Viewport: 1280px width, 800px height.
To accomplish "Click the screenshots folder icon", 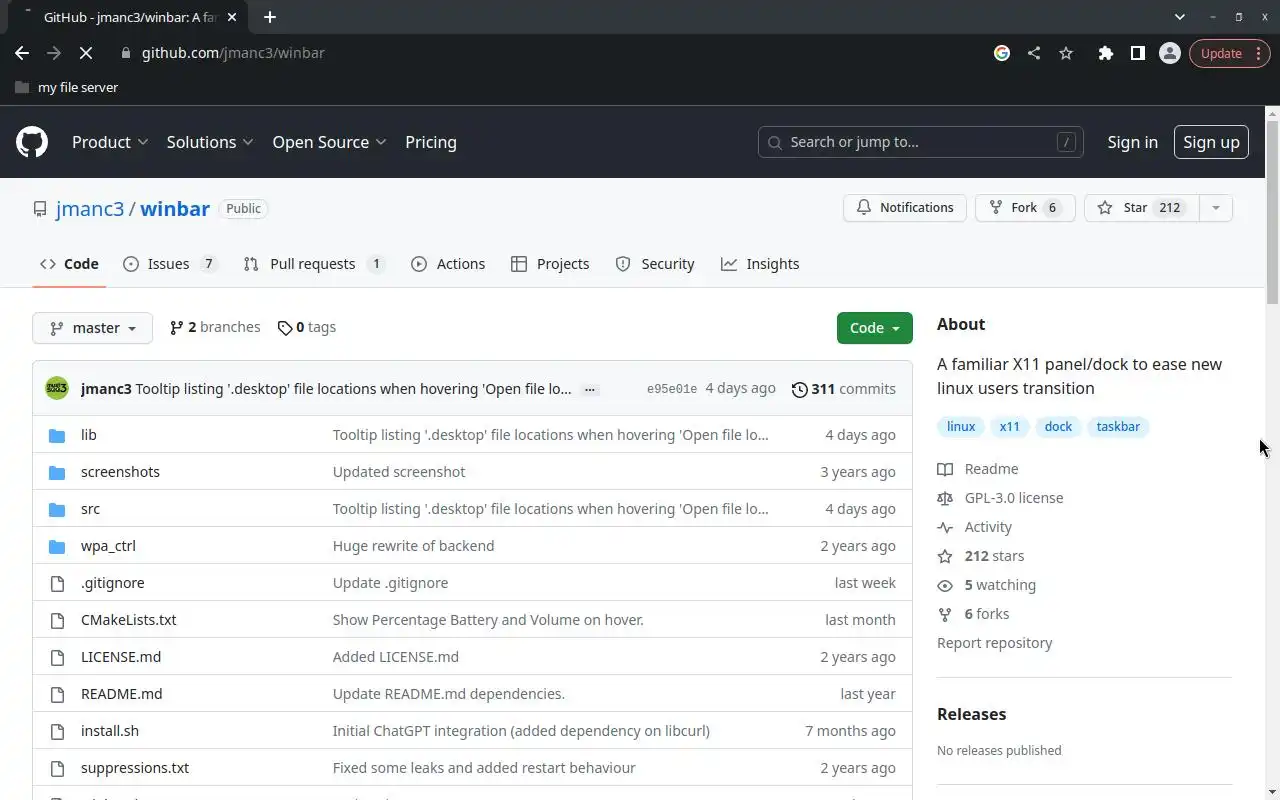I will point(57,472).
